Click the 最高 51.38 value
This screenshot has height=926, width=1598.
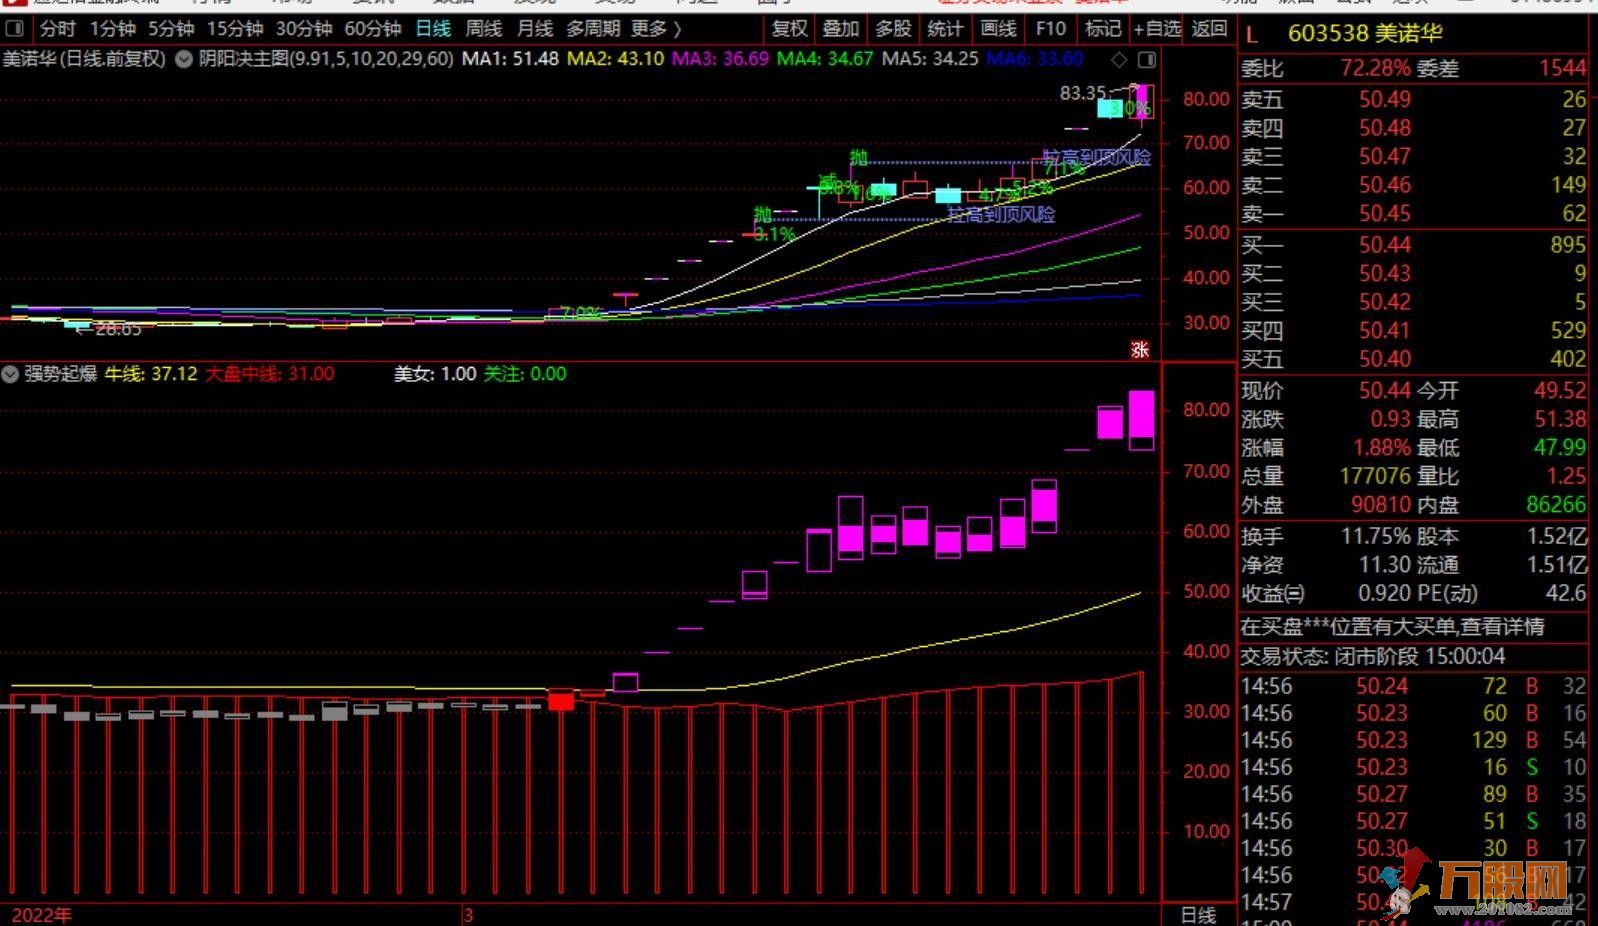click(x=1560, y=420)
